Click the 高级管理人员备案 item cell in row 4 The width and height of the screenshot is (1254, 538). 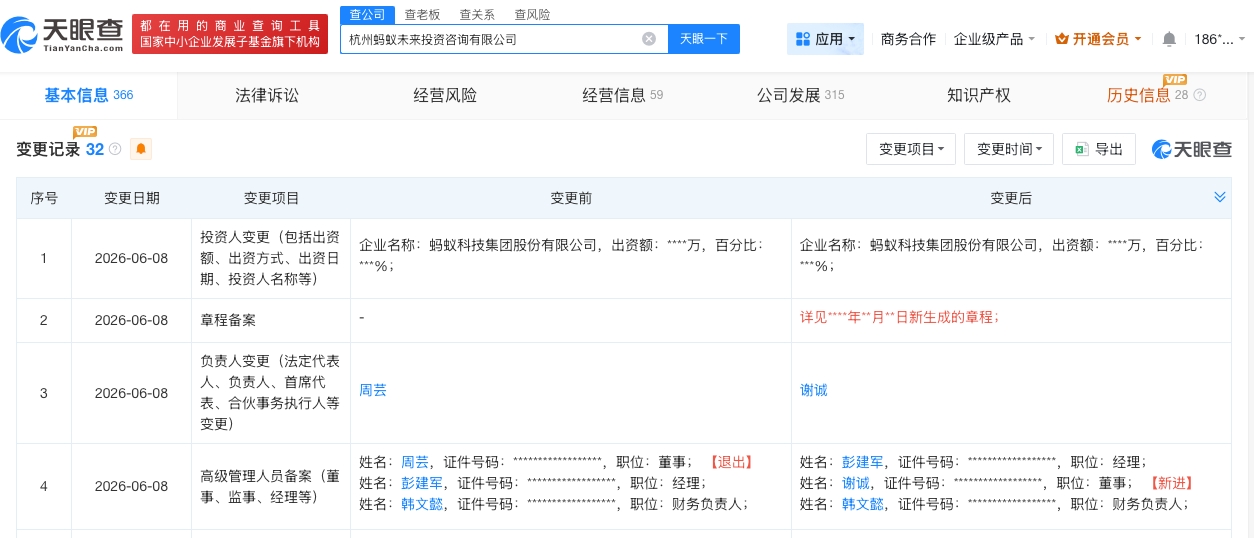tap(271, 486)
